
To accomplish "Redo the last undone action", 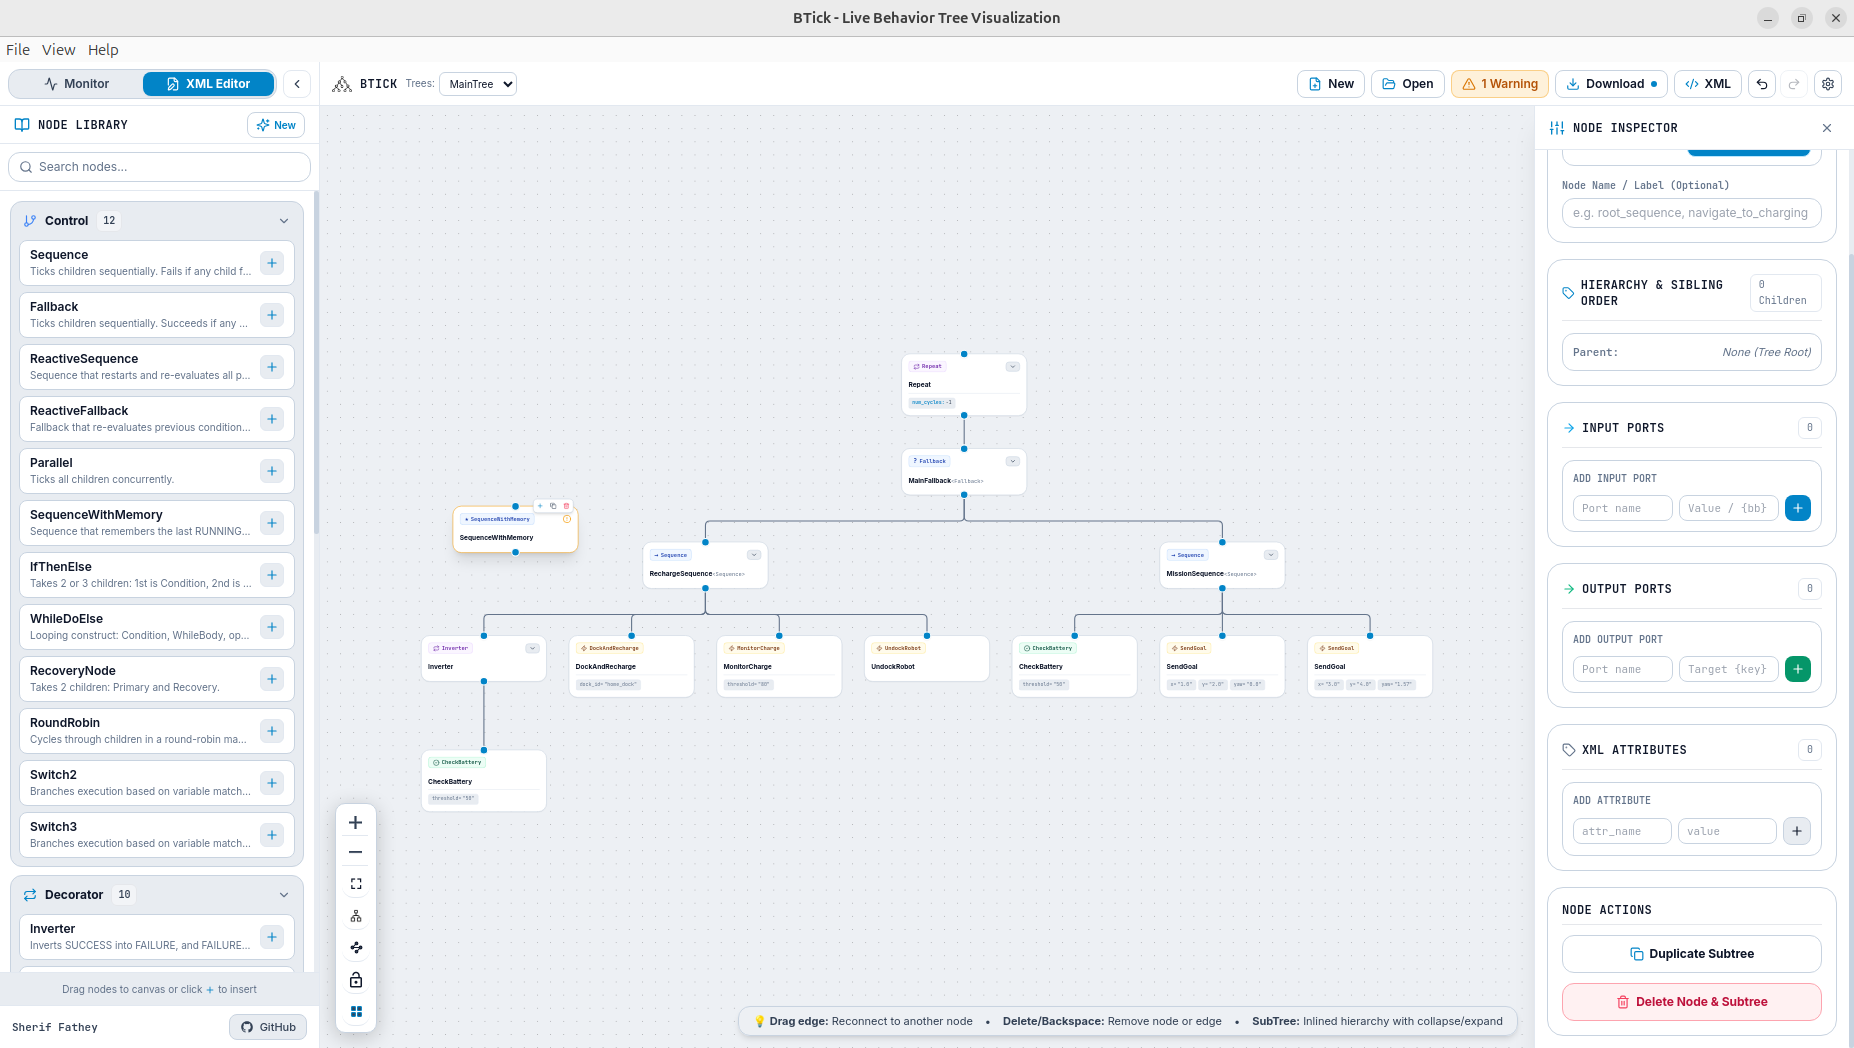I will click(1794, 84).
